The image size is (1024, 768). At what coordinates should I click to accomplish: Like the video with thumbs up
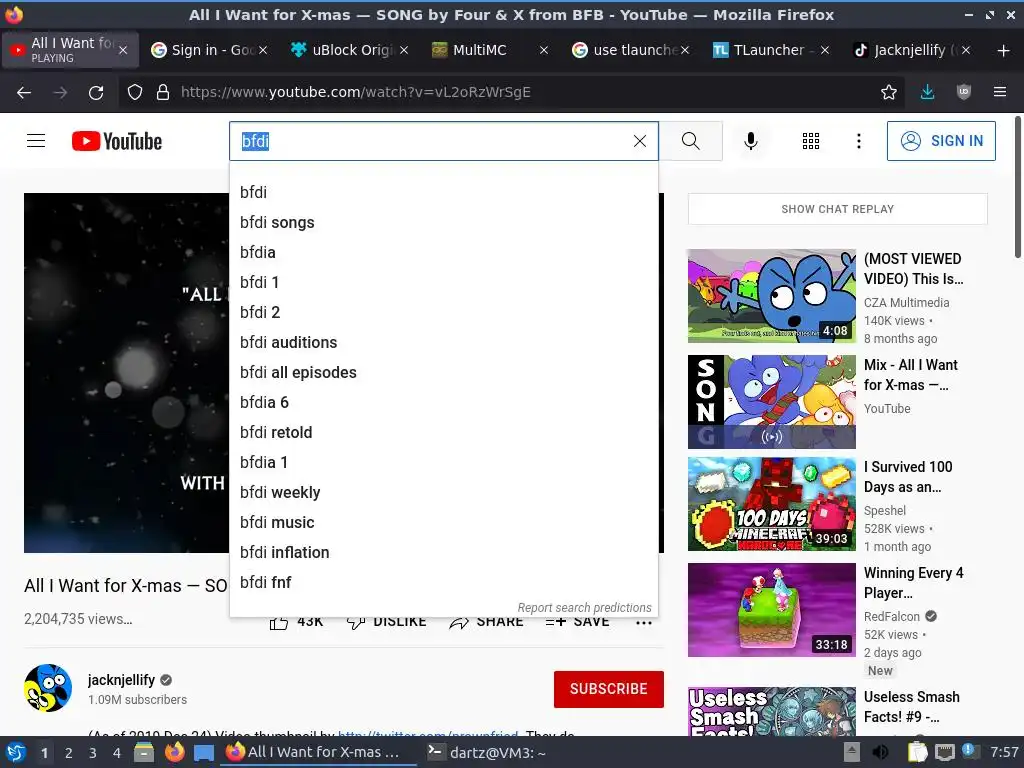pos(279,622)
